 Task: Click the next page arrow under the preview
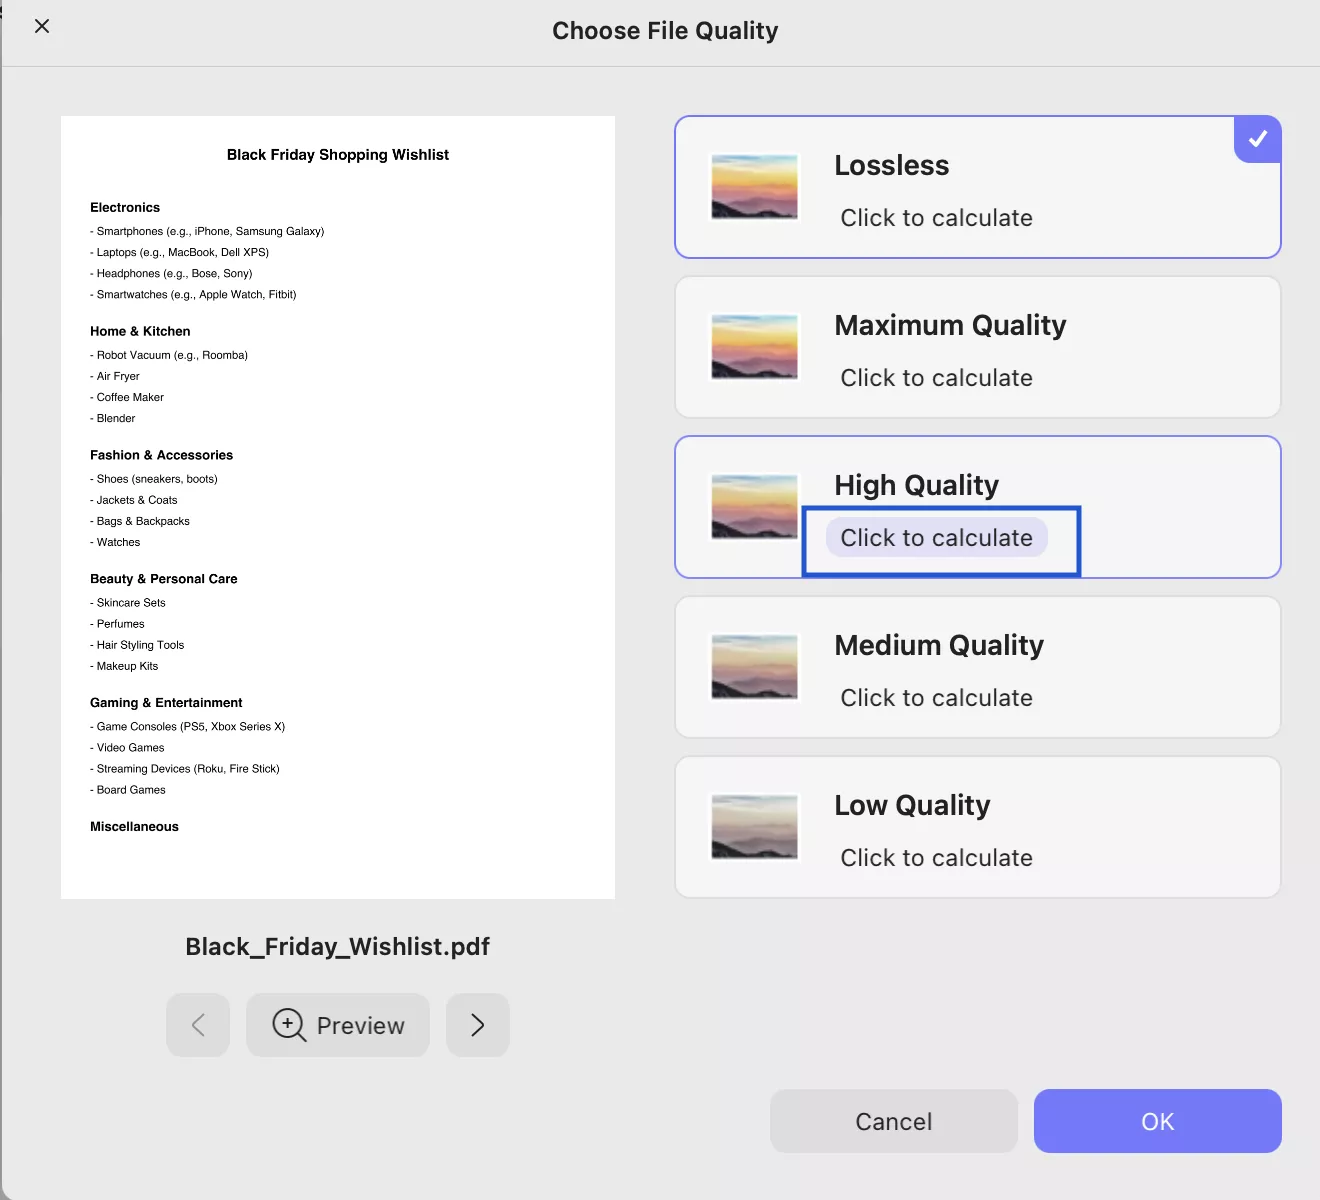(x=477, y=1025)
